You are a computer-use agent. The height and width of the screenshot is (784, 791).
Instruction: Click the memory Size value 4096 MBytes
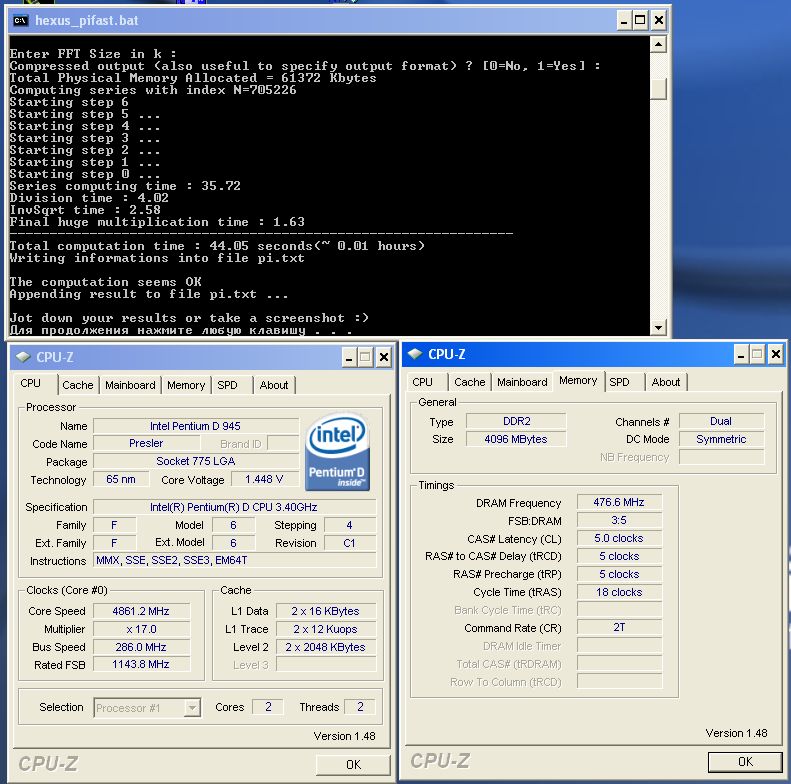point(516,439)
